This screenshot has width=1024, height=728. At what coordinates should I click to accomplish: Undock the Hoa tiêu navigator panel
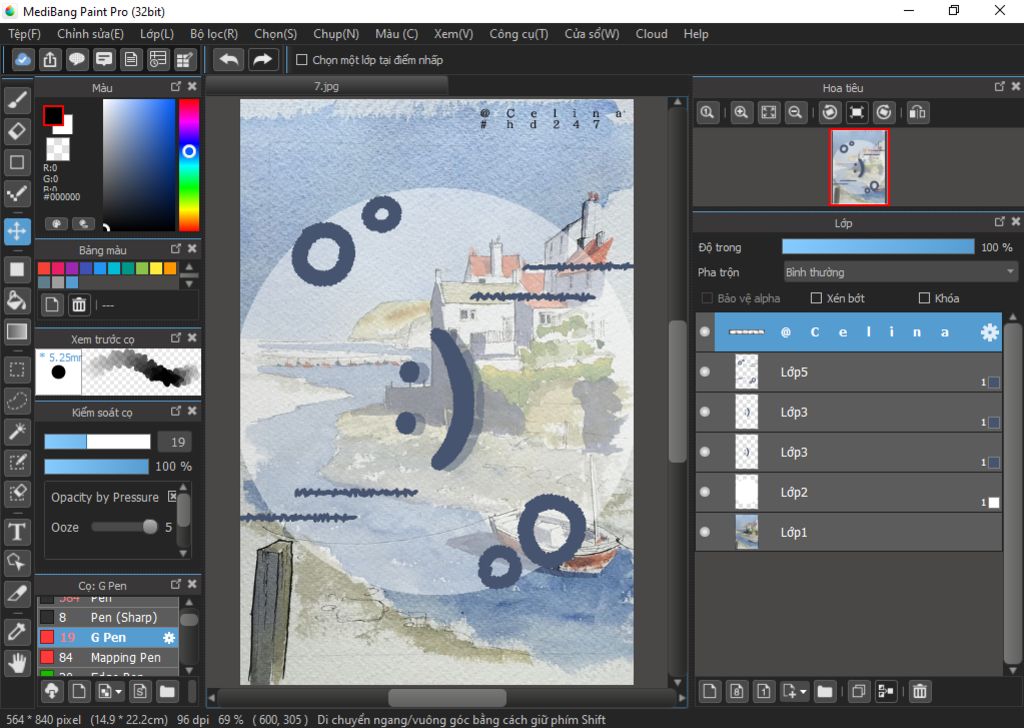point(999,86)
